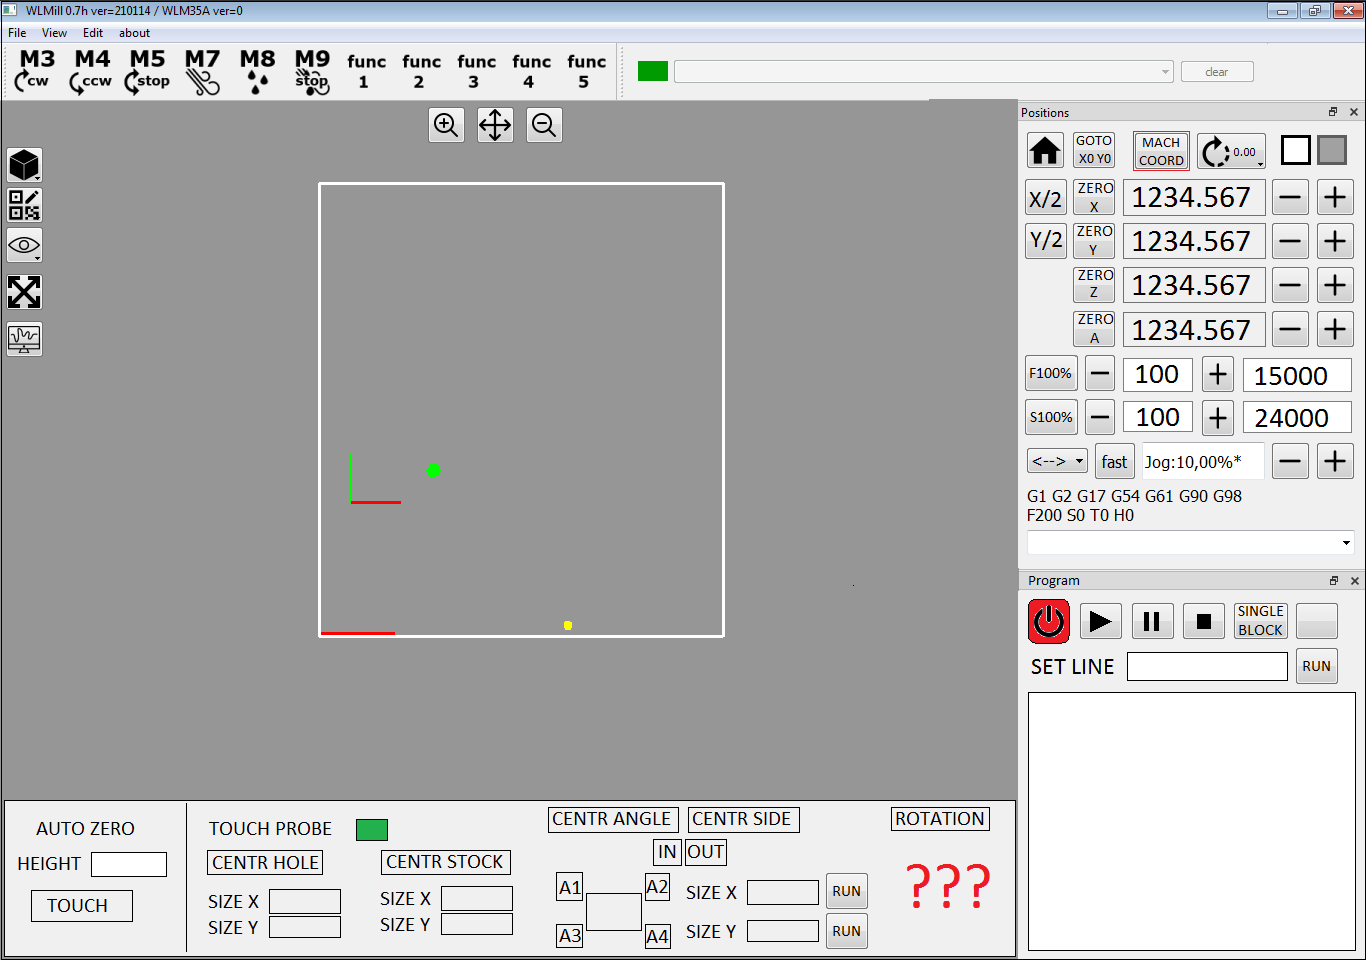Image resolution: width=1366 pixels, height=960 pixels.
Task: Activate the pan move tool
Action: pos(495,125)
